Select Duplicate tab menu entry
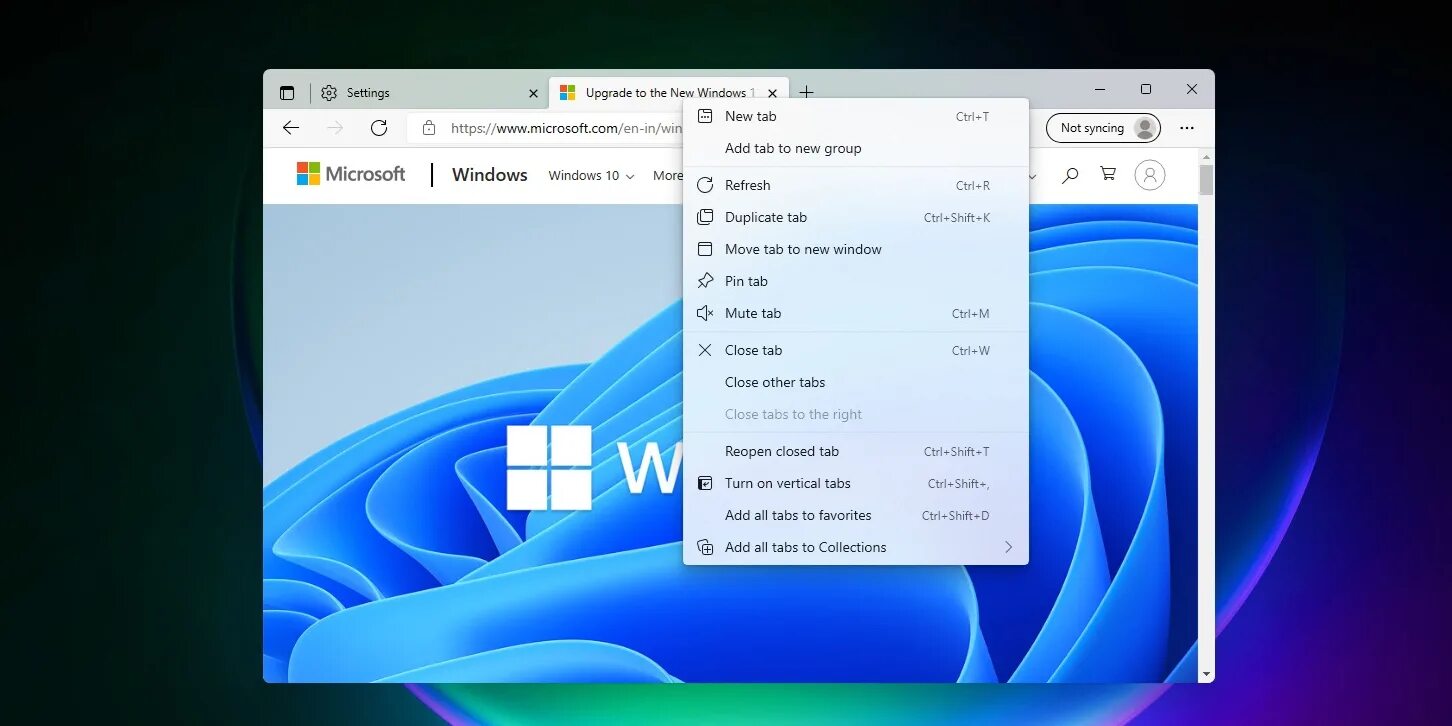This screenshot has width=1452, height=726. tap(856, 218)
